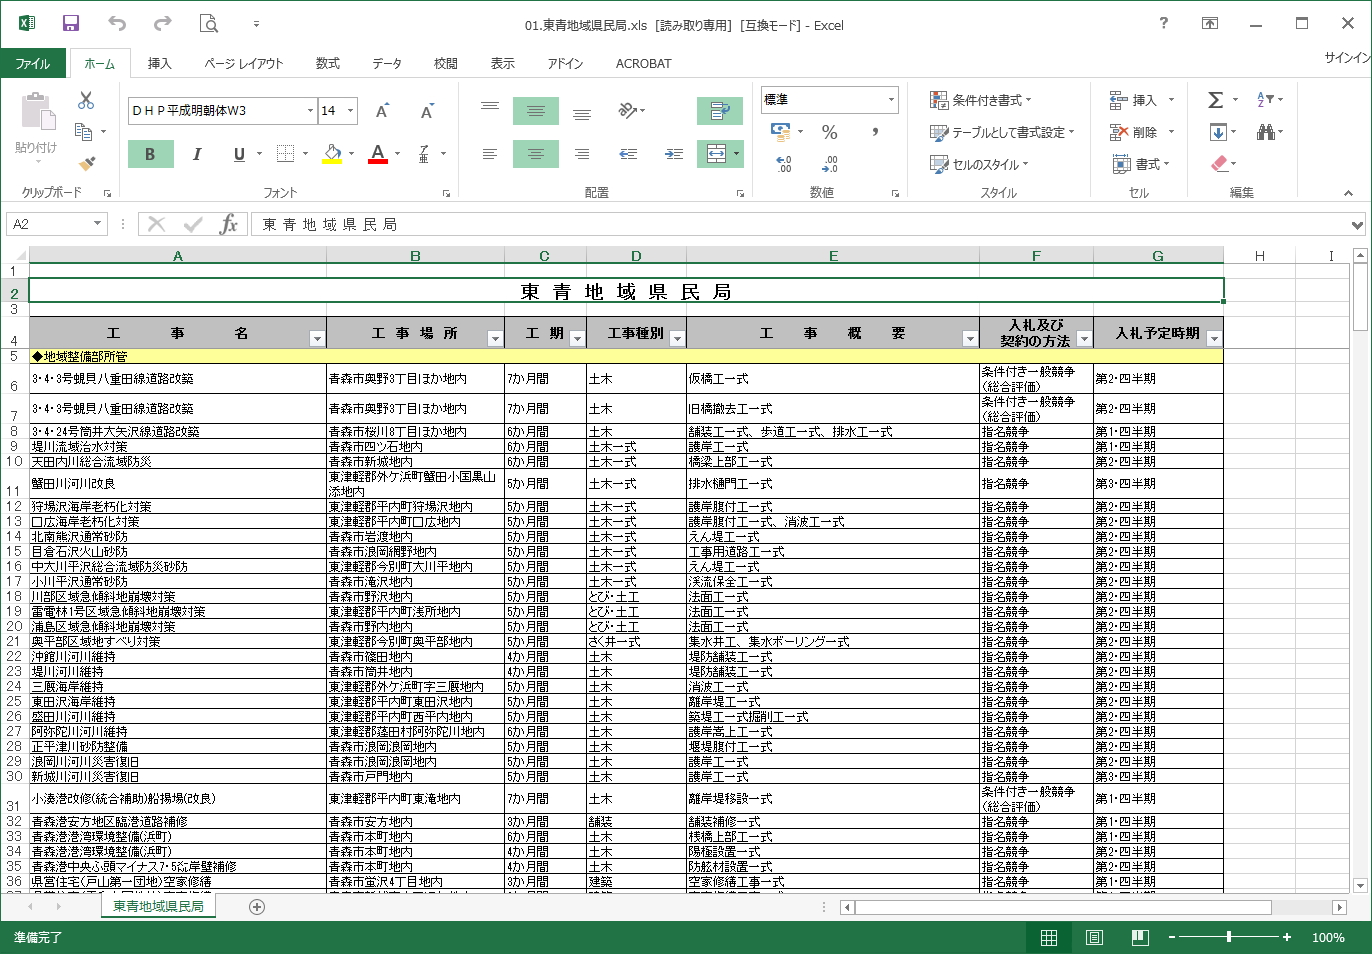Activate the format painter brush

(87, 163)
